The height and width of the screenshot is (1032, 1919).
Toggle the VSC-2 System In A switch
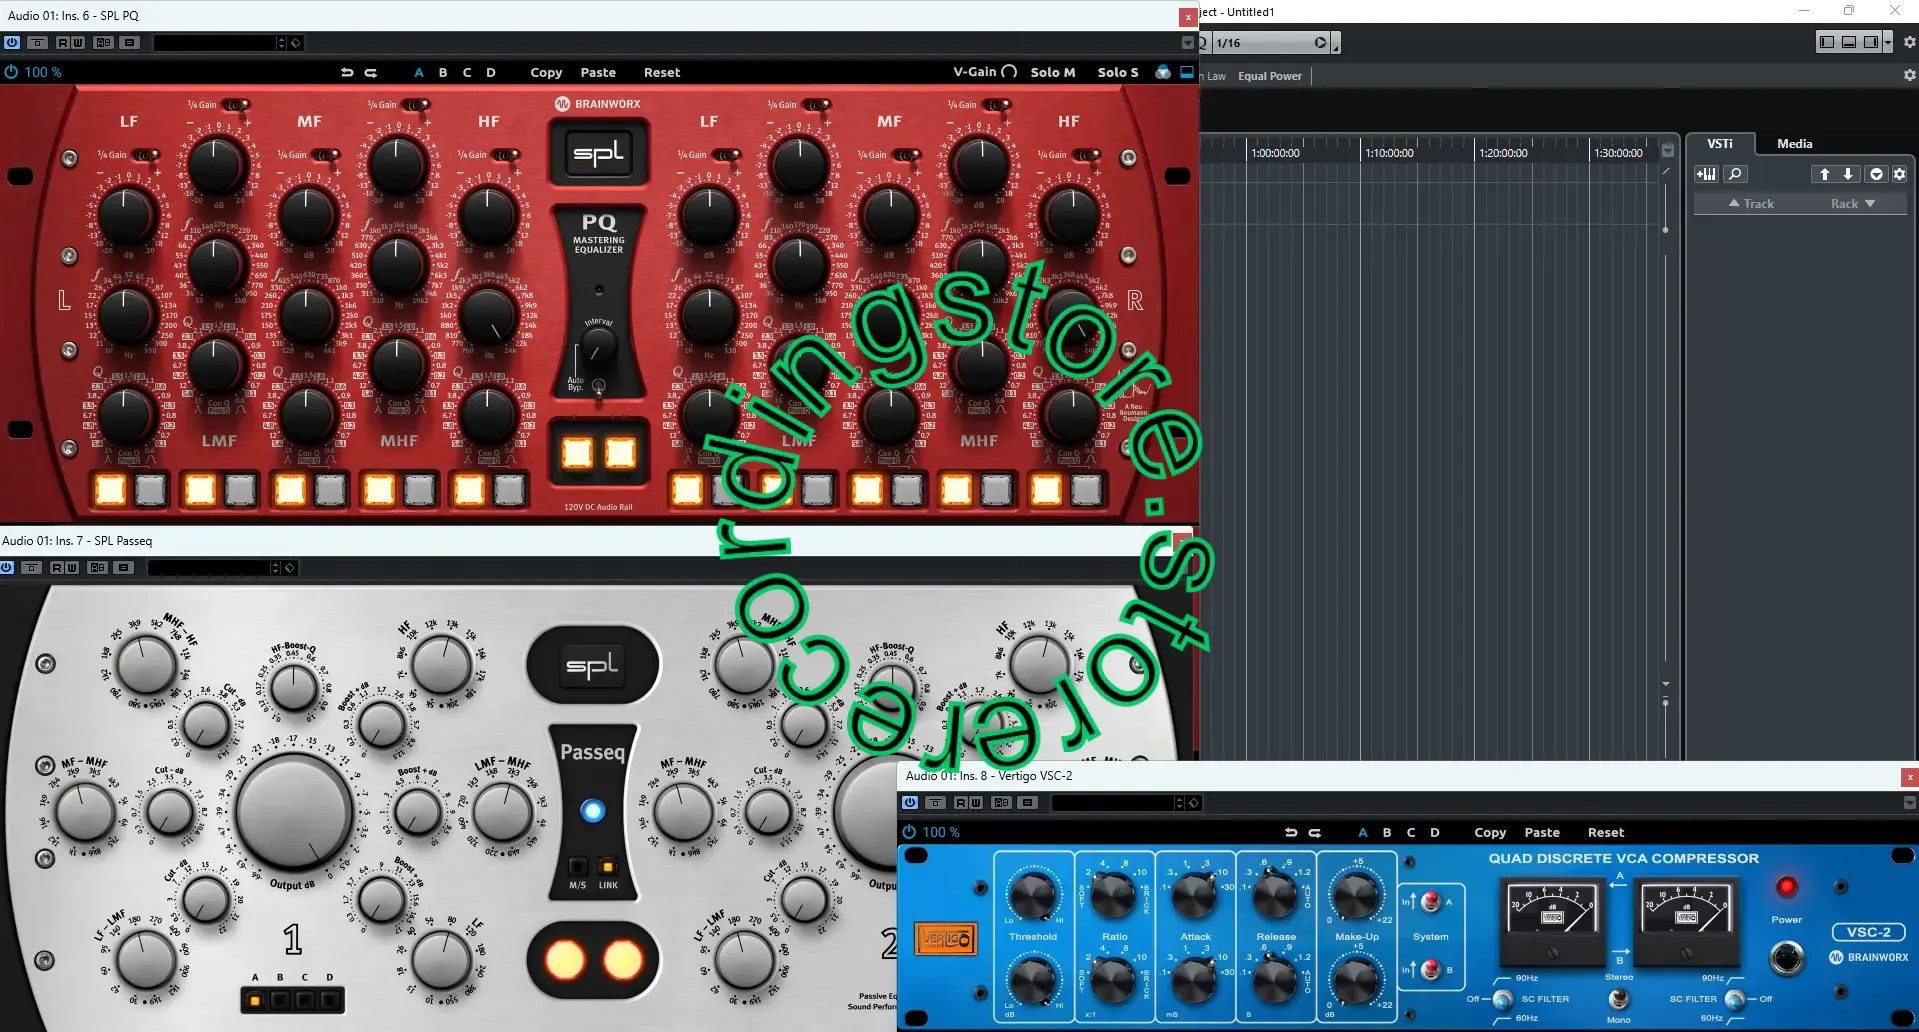[x=1431, y=902]
